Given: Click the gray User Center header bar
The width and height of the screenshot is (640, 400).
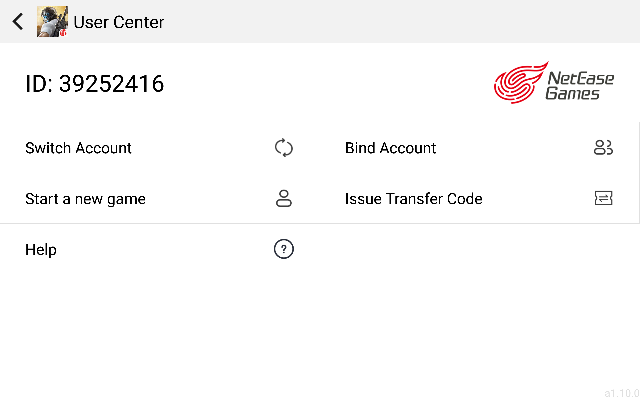Looking at the screenshot, I should coord(320,21).
